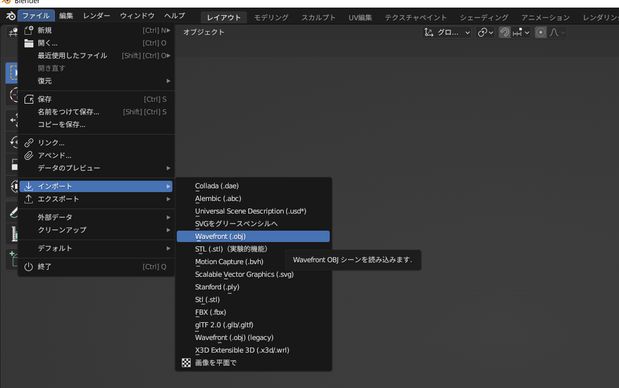Choose Wavefront (.obj) (legacy)

253,337
